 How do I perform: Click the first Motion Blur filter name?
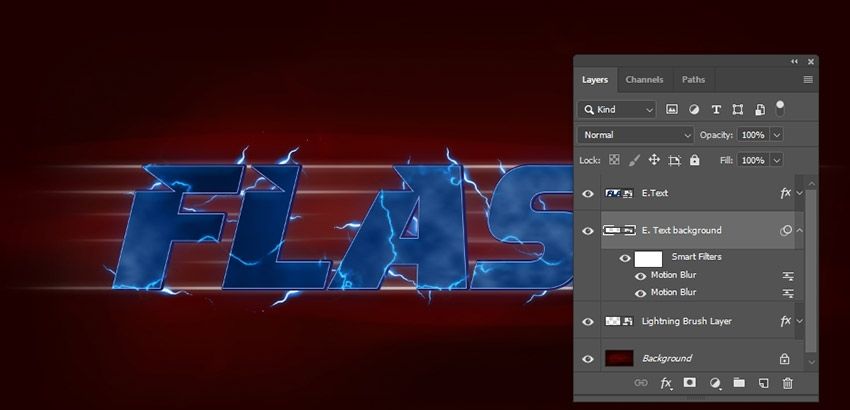(673, 275)
